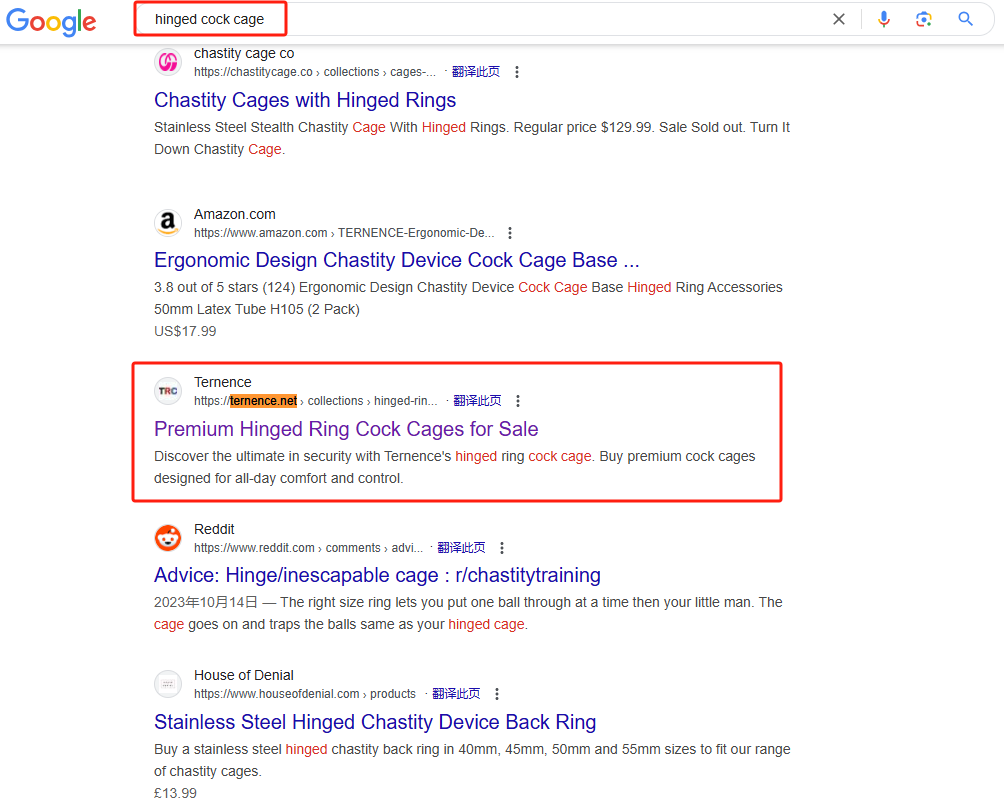Open "Advice: Hinge/inescapable cage" Reddit result
Image resolution: width=1004 pixels, height=807 pixels.
click(377, 575)
